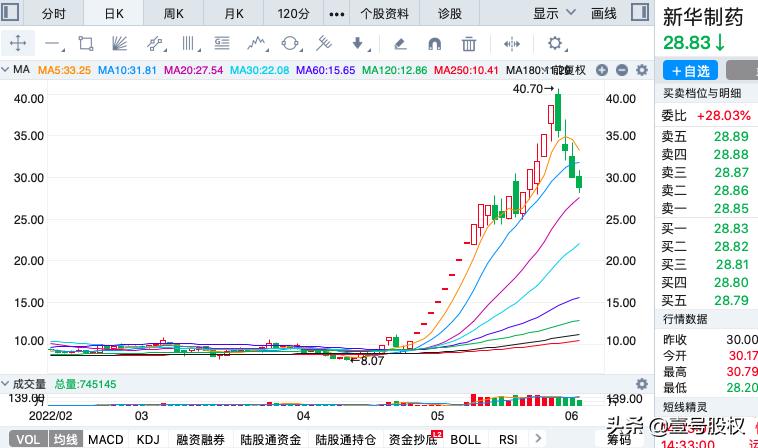Select the circle/ellipse drawing tool

tap(291, 44)
